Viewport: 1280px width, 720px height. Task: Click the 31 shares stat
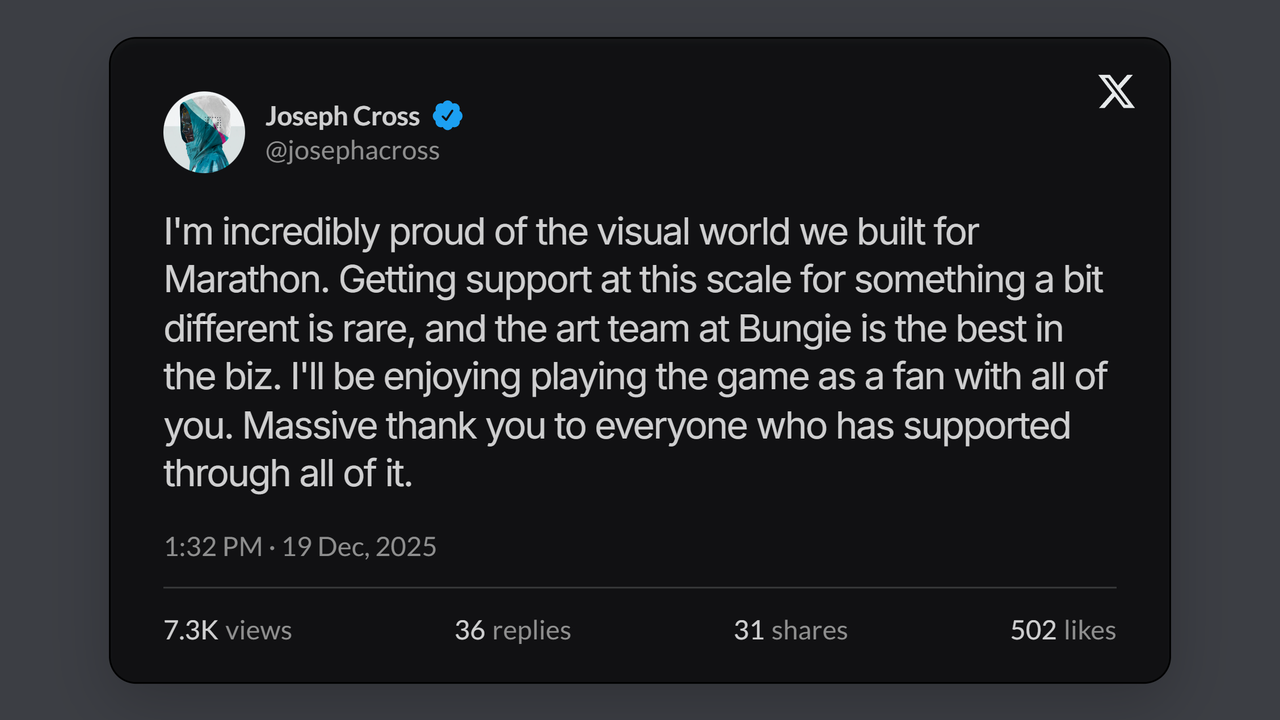[x=790, y=630]
